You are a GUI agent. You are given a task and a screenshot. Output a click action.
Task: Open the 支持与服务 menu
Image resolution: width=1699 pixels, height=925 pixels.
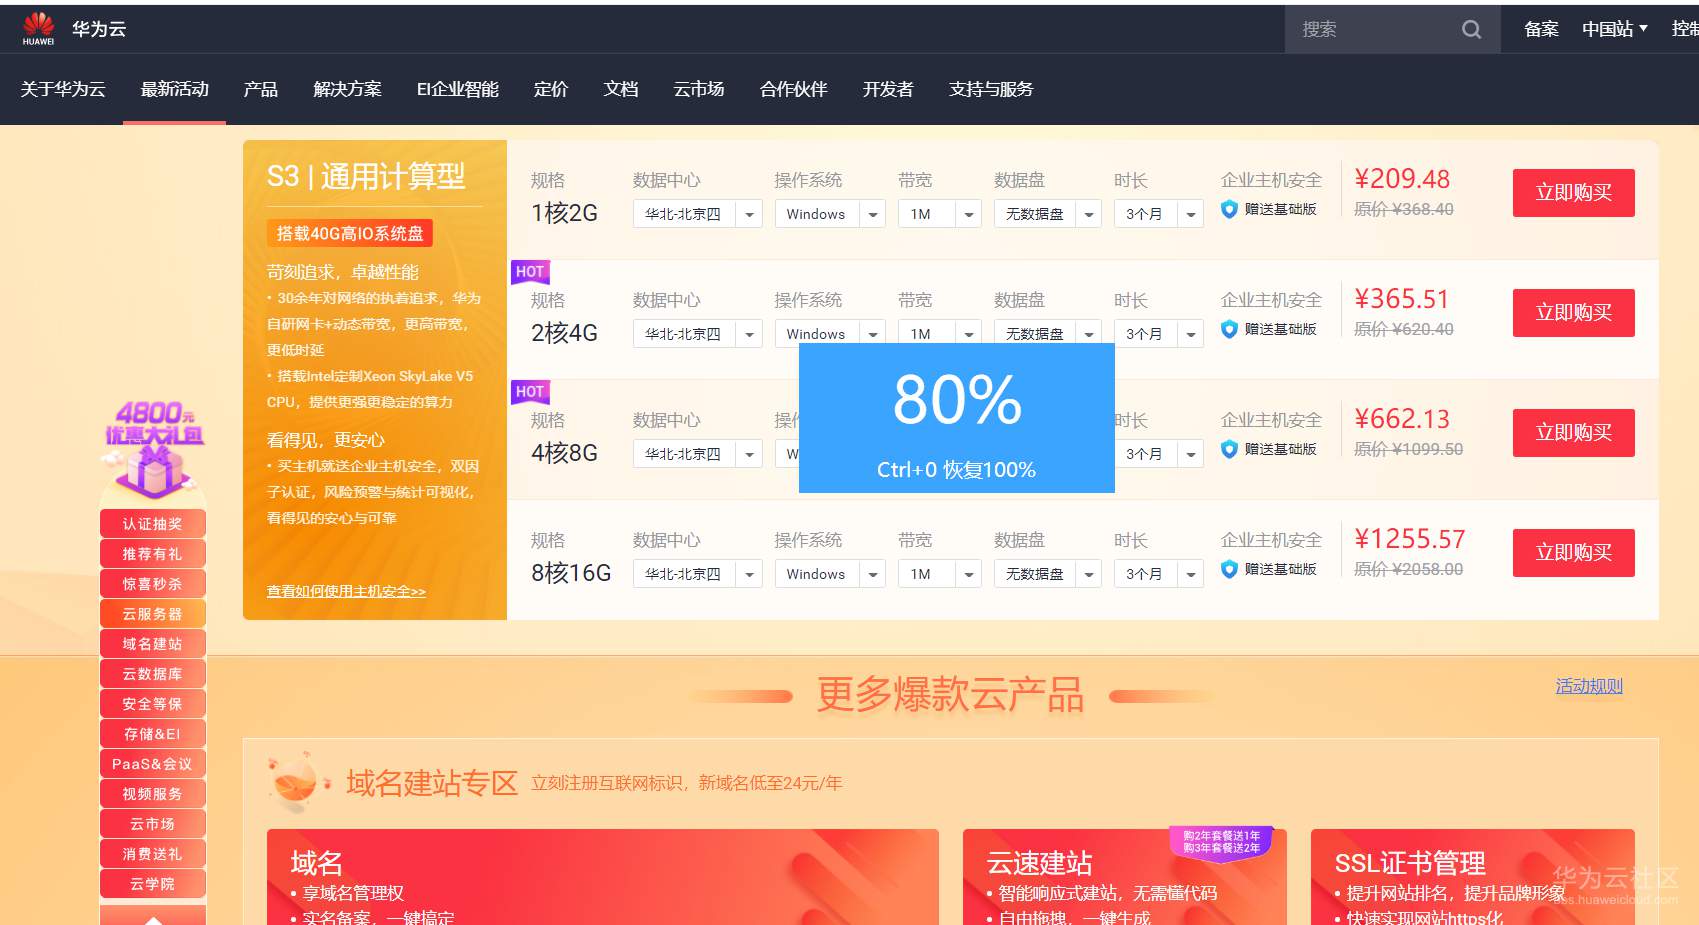(x=991, y=89)
